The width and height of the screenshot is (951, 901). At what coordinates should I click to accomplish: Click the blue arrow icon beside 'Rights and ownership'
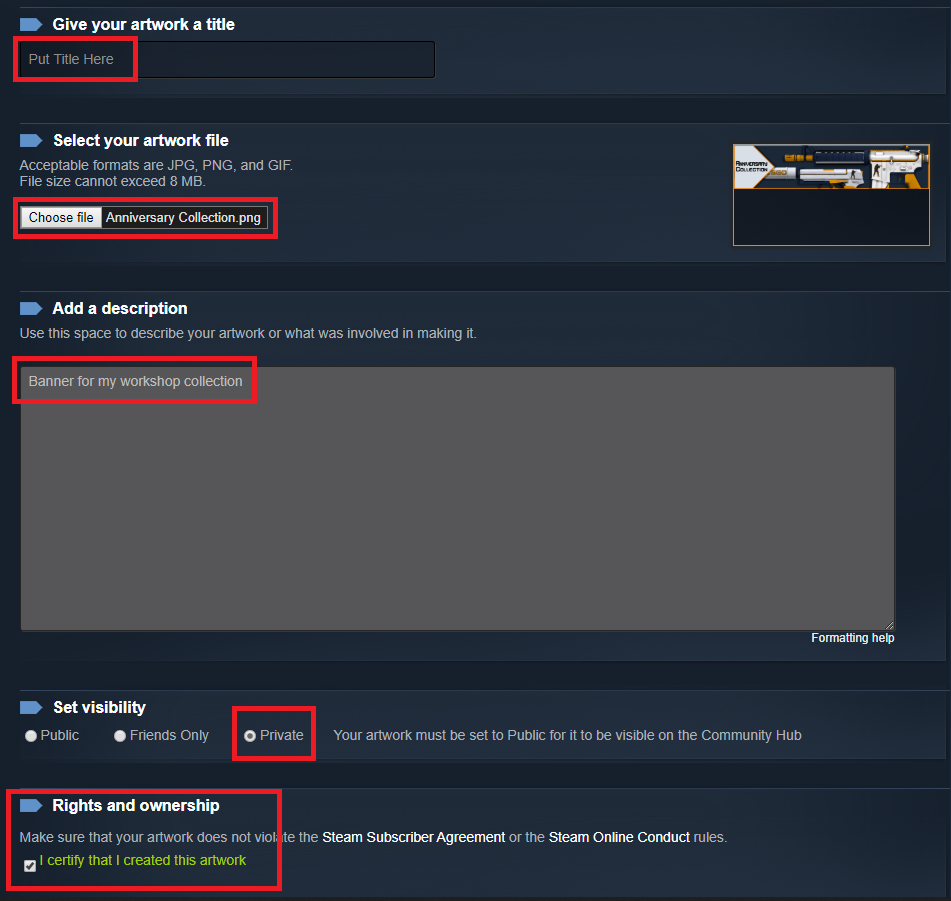31,806
